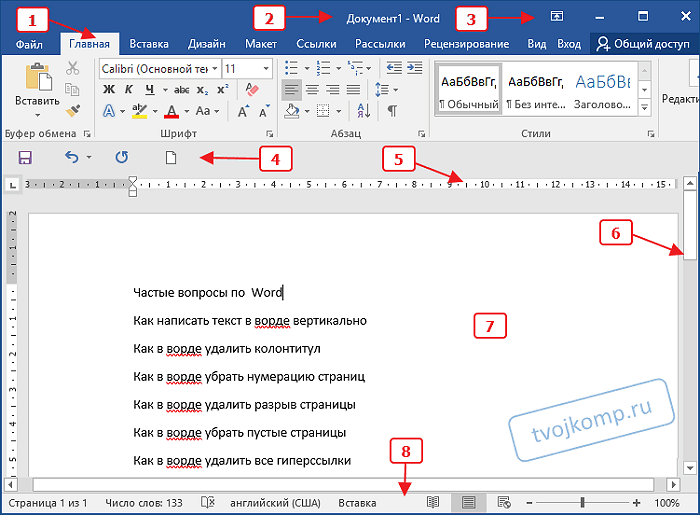Viewport: 700px width, 515px height.
Task: Toggle Center paragraph alignment
Action: pos(312,90)
